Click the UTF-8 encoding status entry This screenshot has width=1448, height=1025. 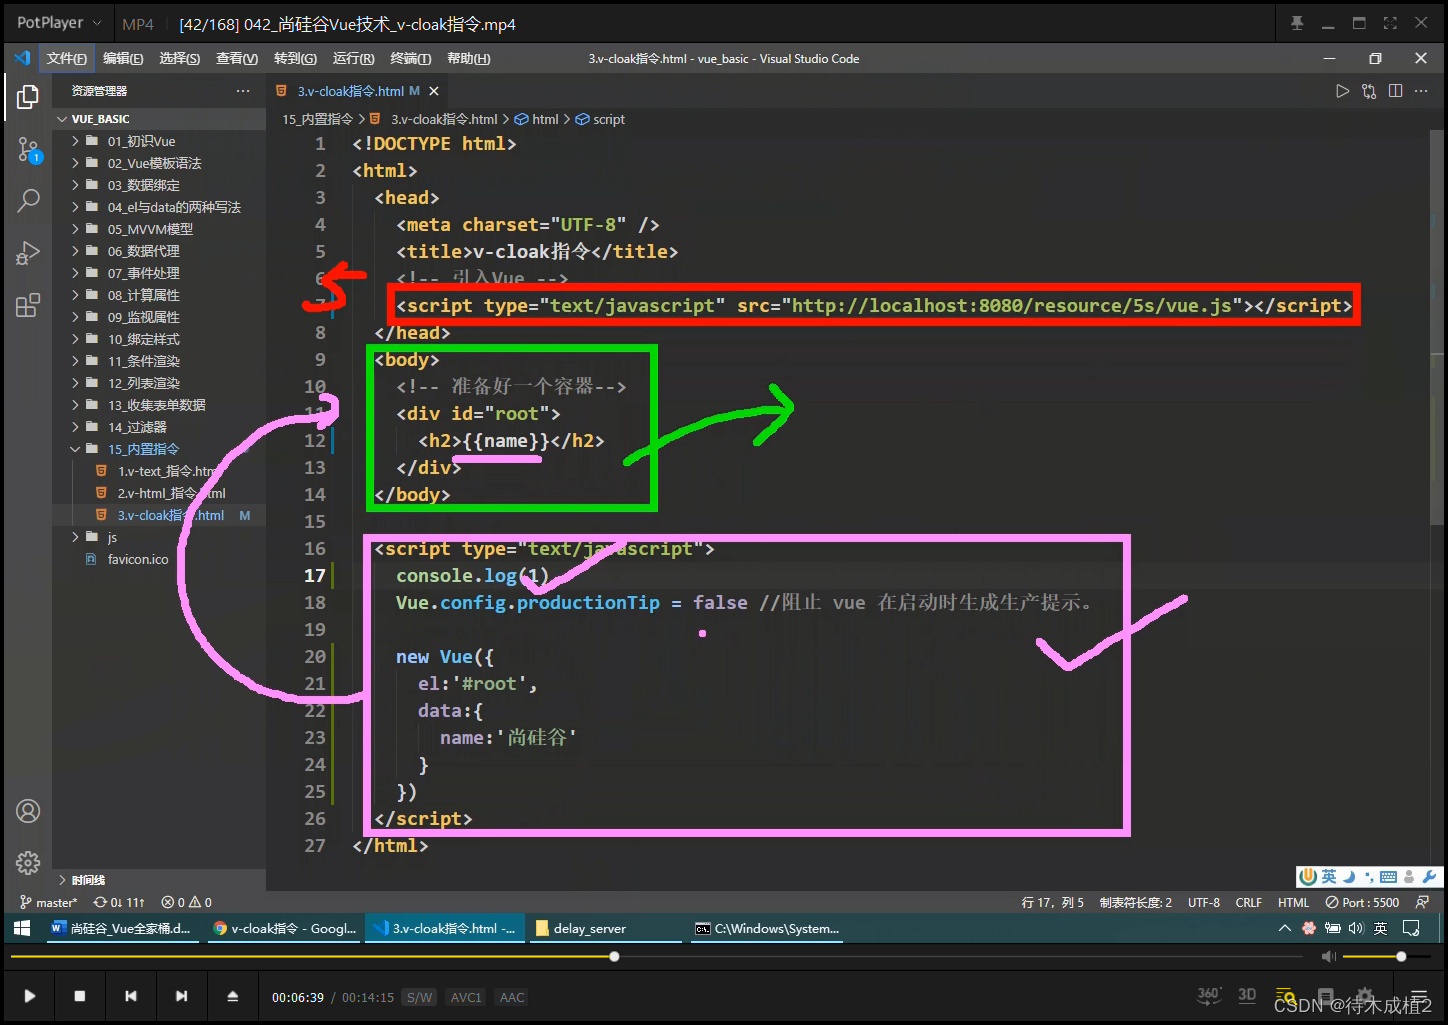point(1203,902)
